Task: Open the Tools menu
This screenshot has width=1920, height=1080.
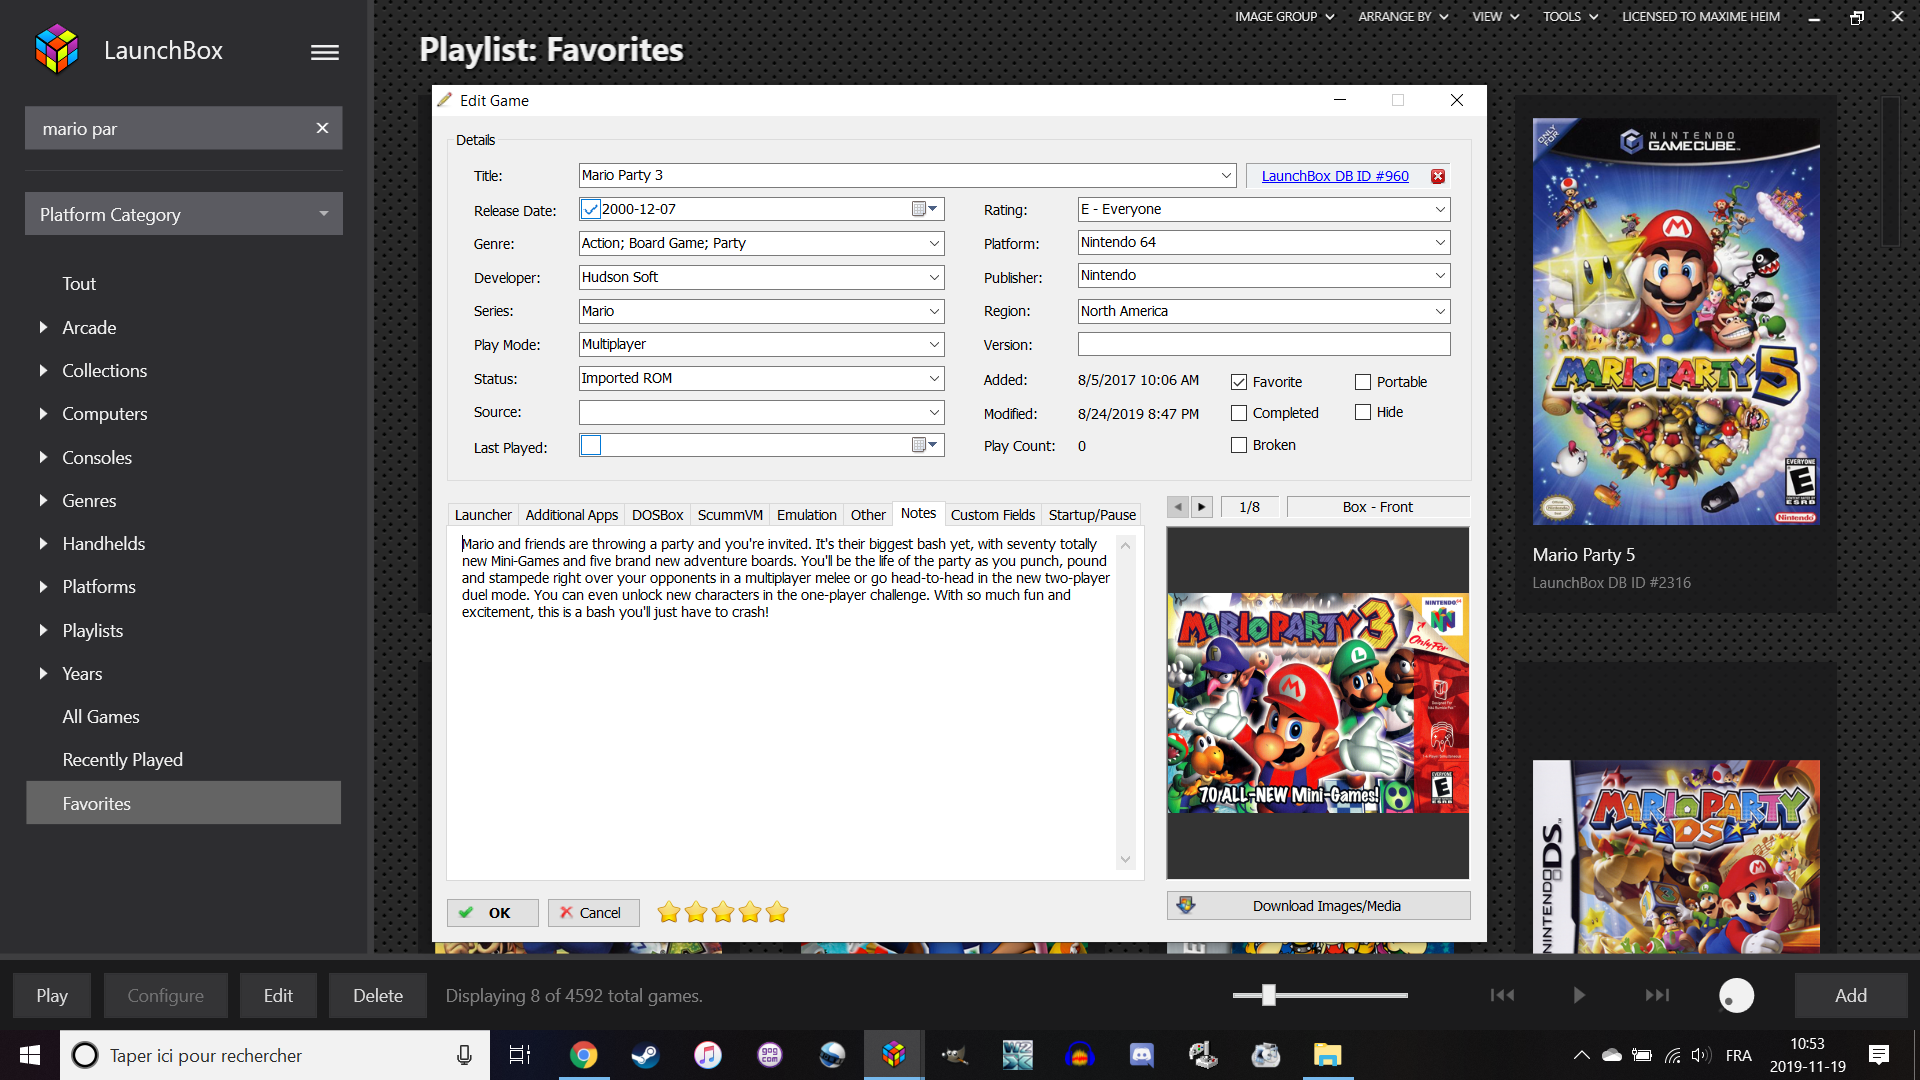Action: pos(1570,16)
